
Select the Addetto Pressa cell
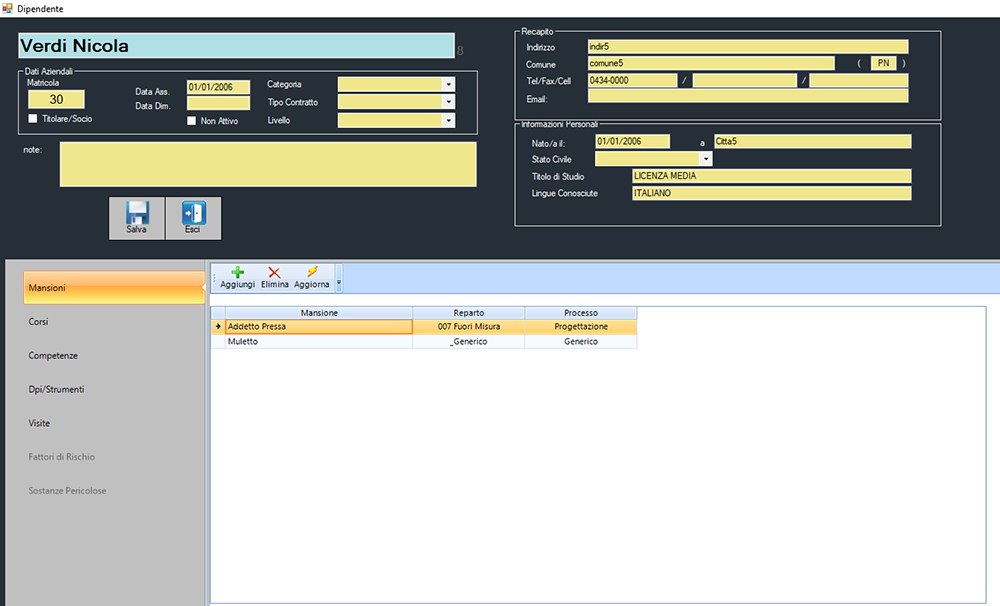click(319, 327)
